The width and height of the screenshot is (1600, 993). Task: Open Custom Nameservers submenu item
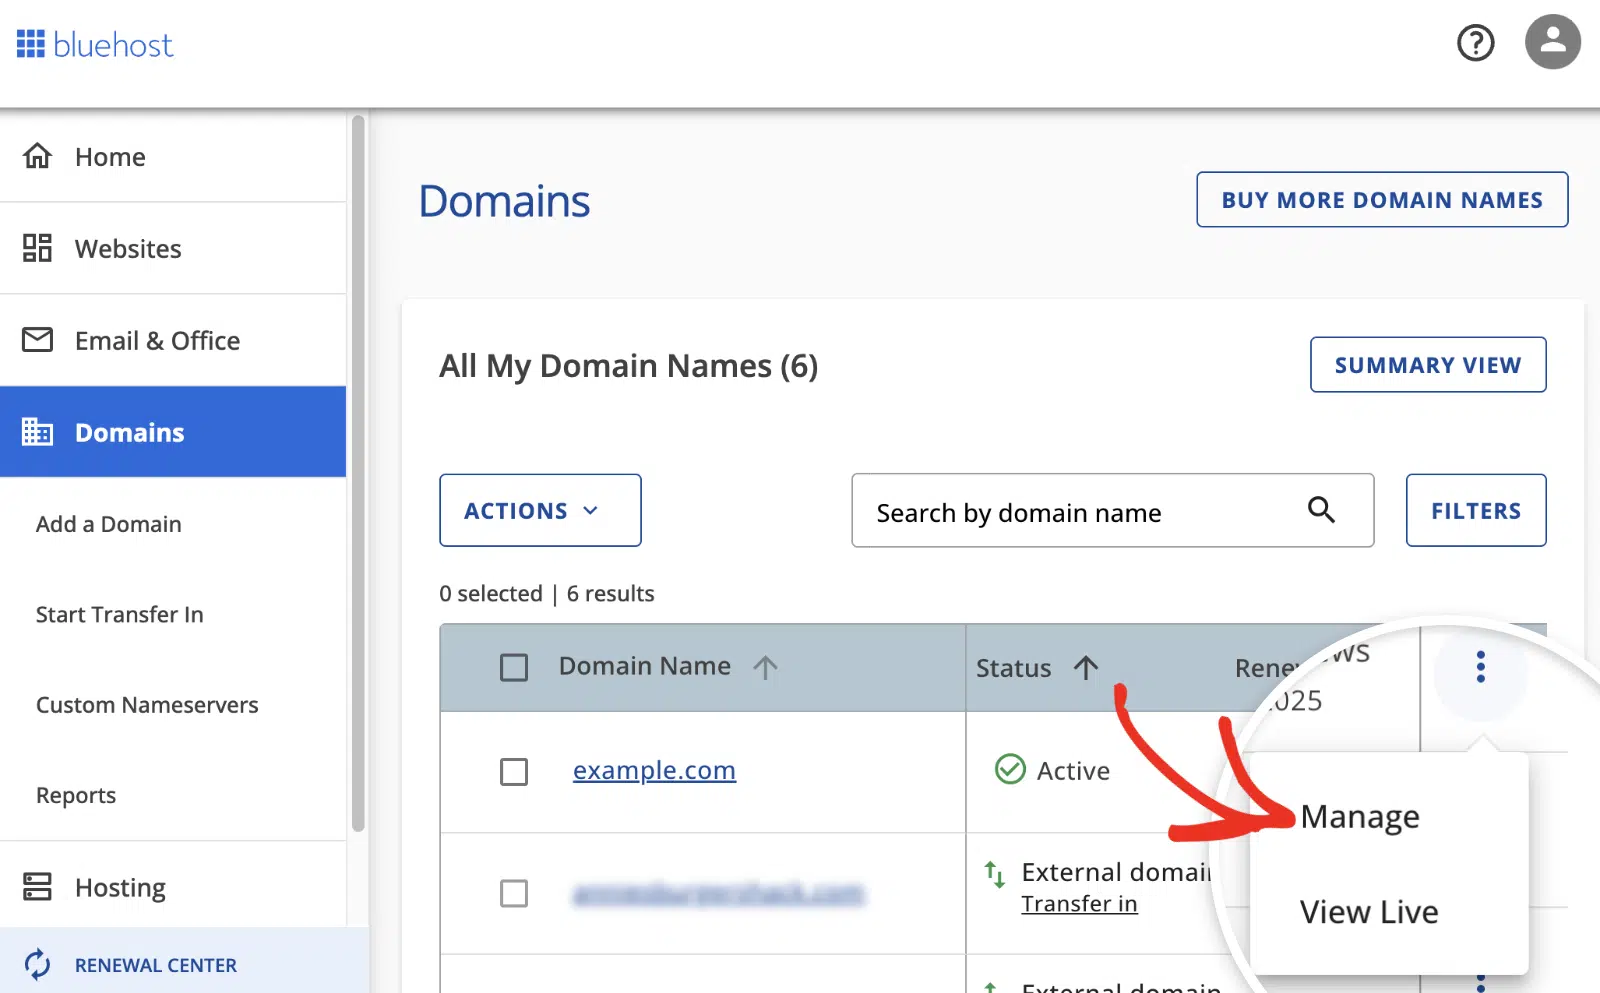coord(147,705)
